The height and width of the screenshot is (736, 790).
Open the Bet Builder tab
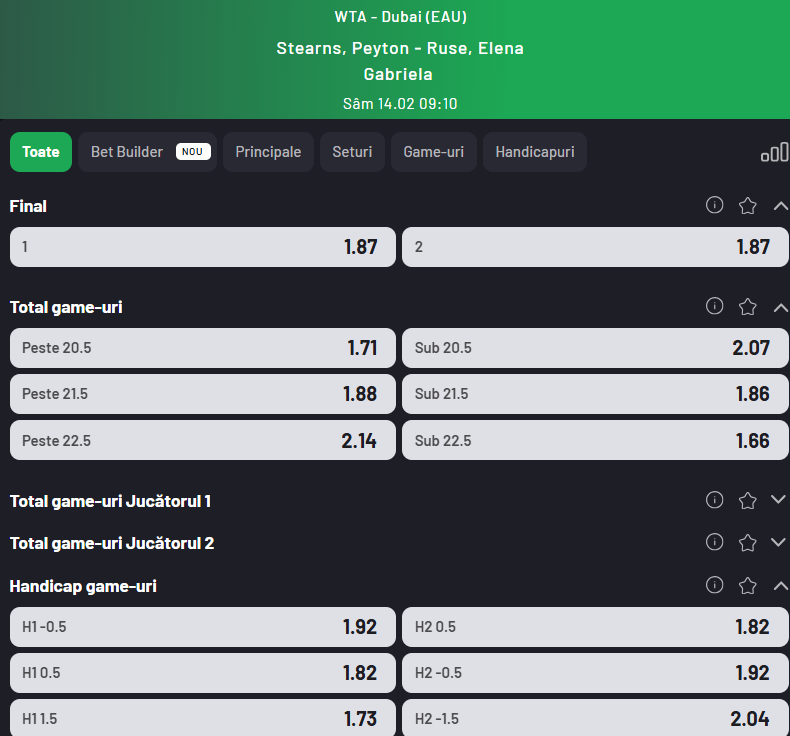pos(147,152)
